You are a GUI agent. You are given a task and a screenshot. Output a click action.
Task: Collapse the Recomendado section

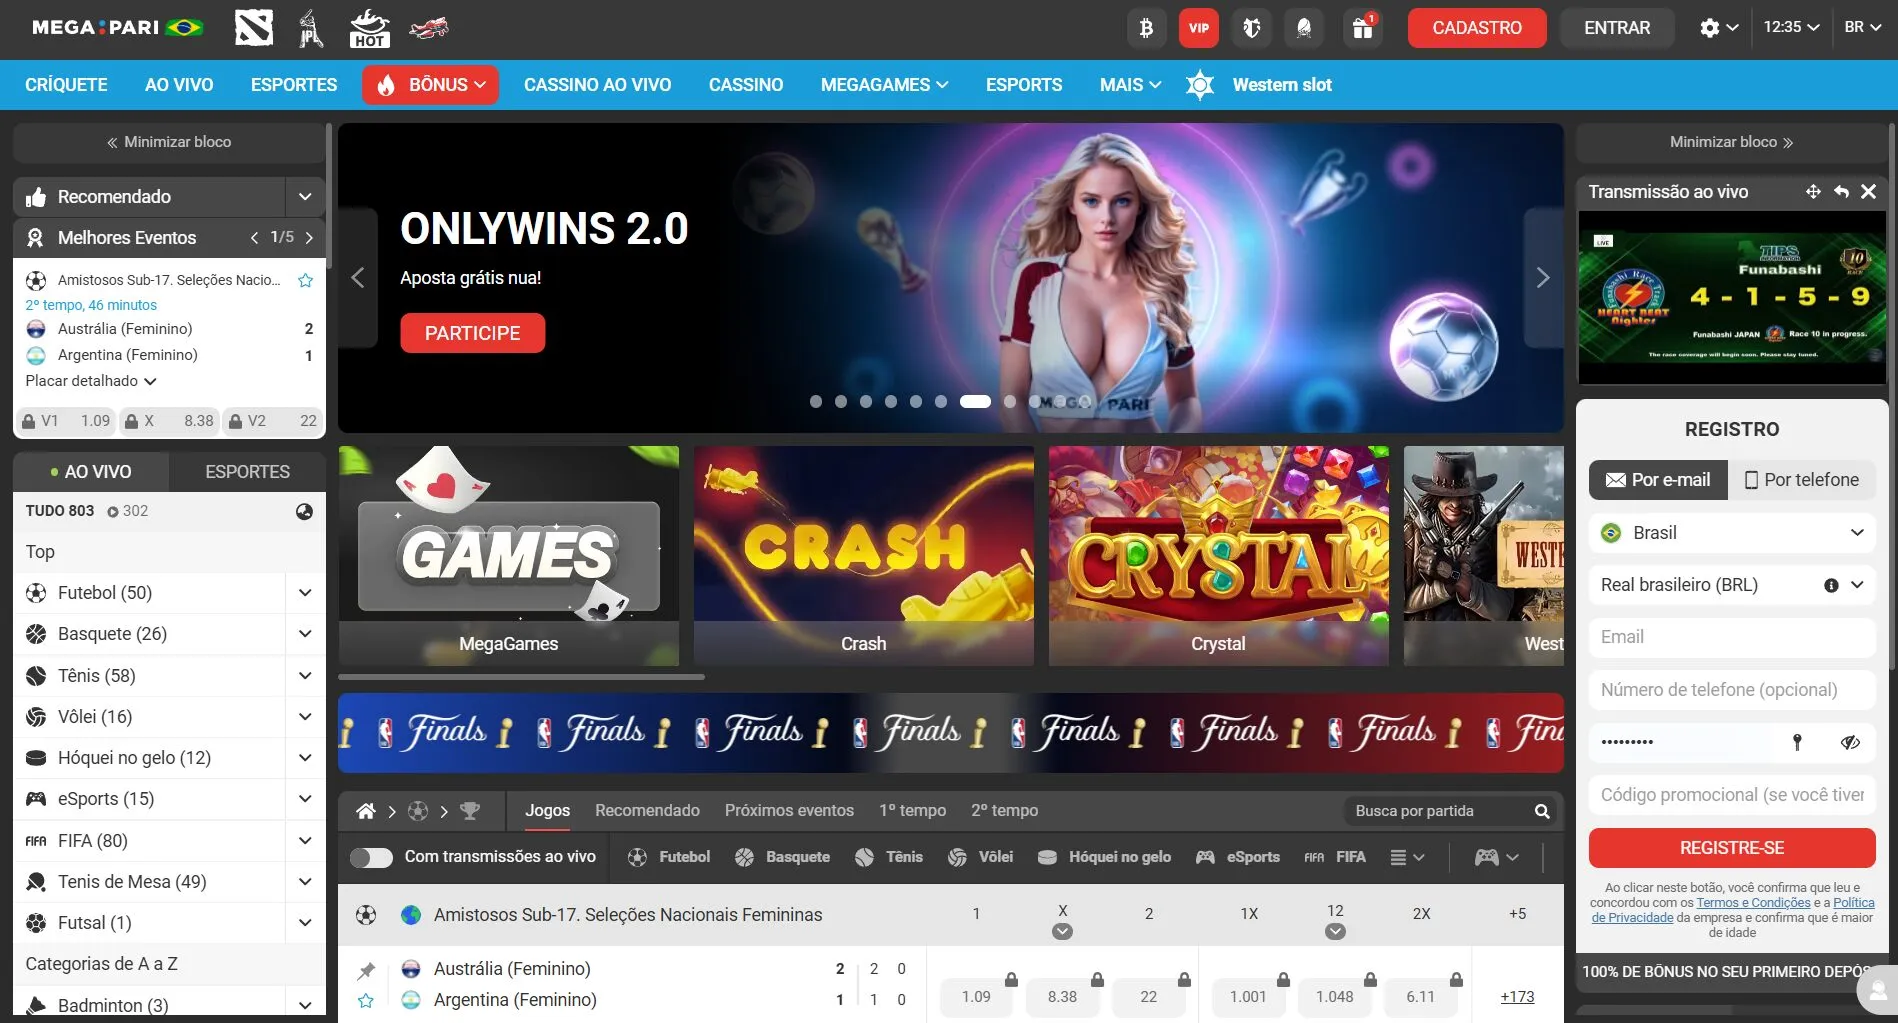[305, 197]
